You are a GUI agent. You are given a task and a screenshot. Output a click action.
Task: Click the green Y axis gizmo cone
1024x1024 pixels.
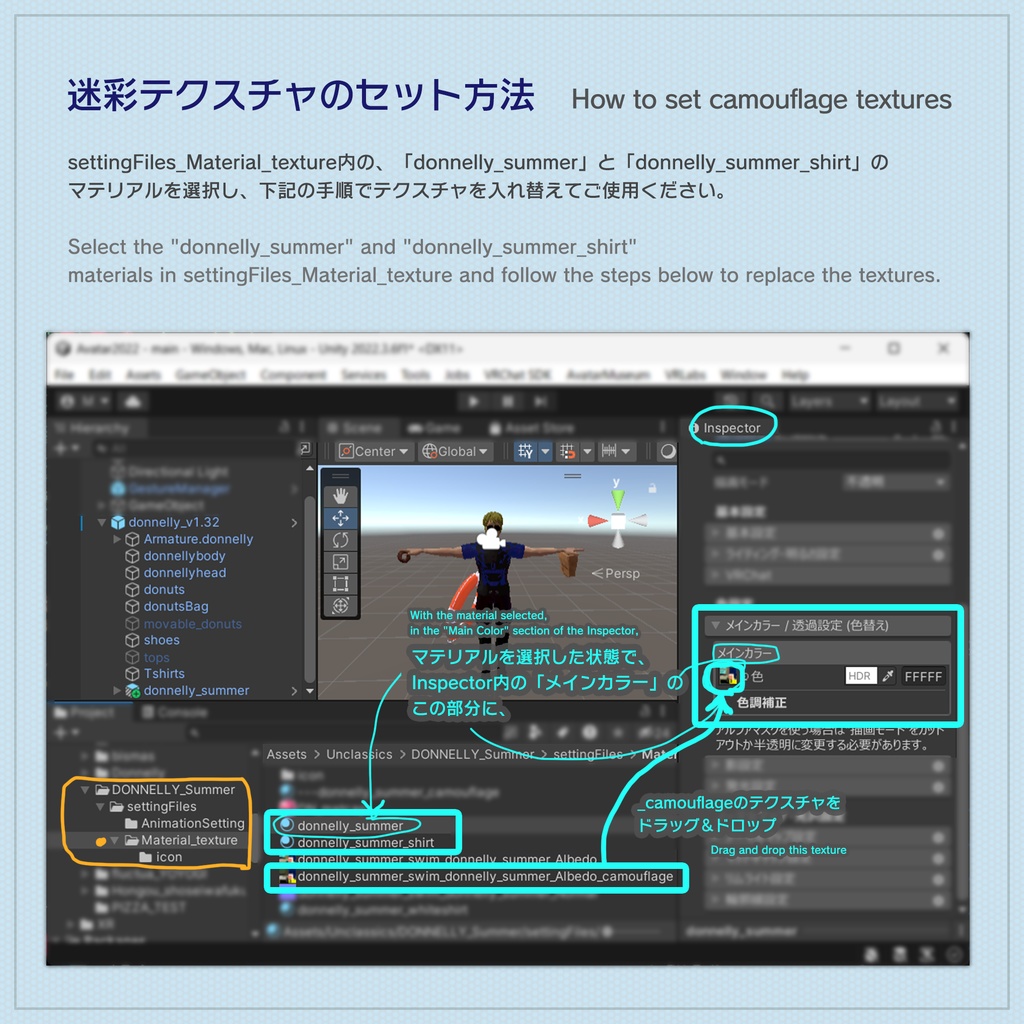click(617, 498)
